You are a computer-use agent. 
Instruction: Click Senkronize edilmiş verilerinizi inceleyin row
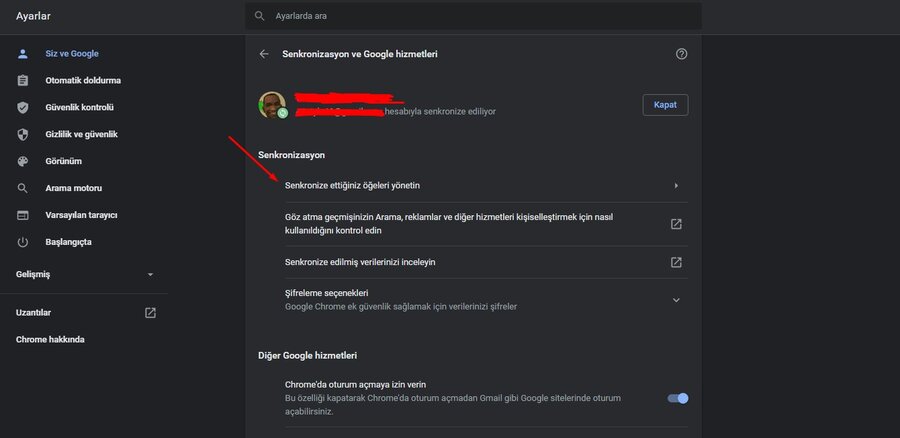(x=486, y=262)
